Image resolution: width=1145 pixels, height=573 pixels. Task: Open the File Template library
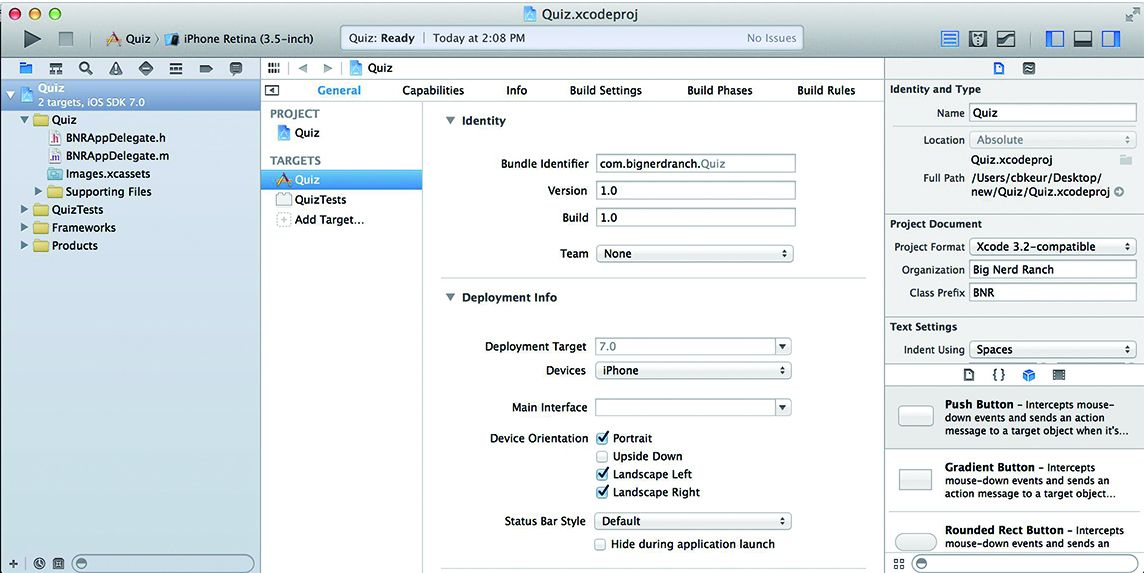(969, 375)
